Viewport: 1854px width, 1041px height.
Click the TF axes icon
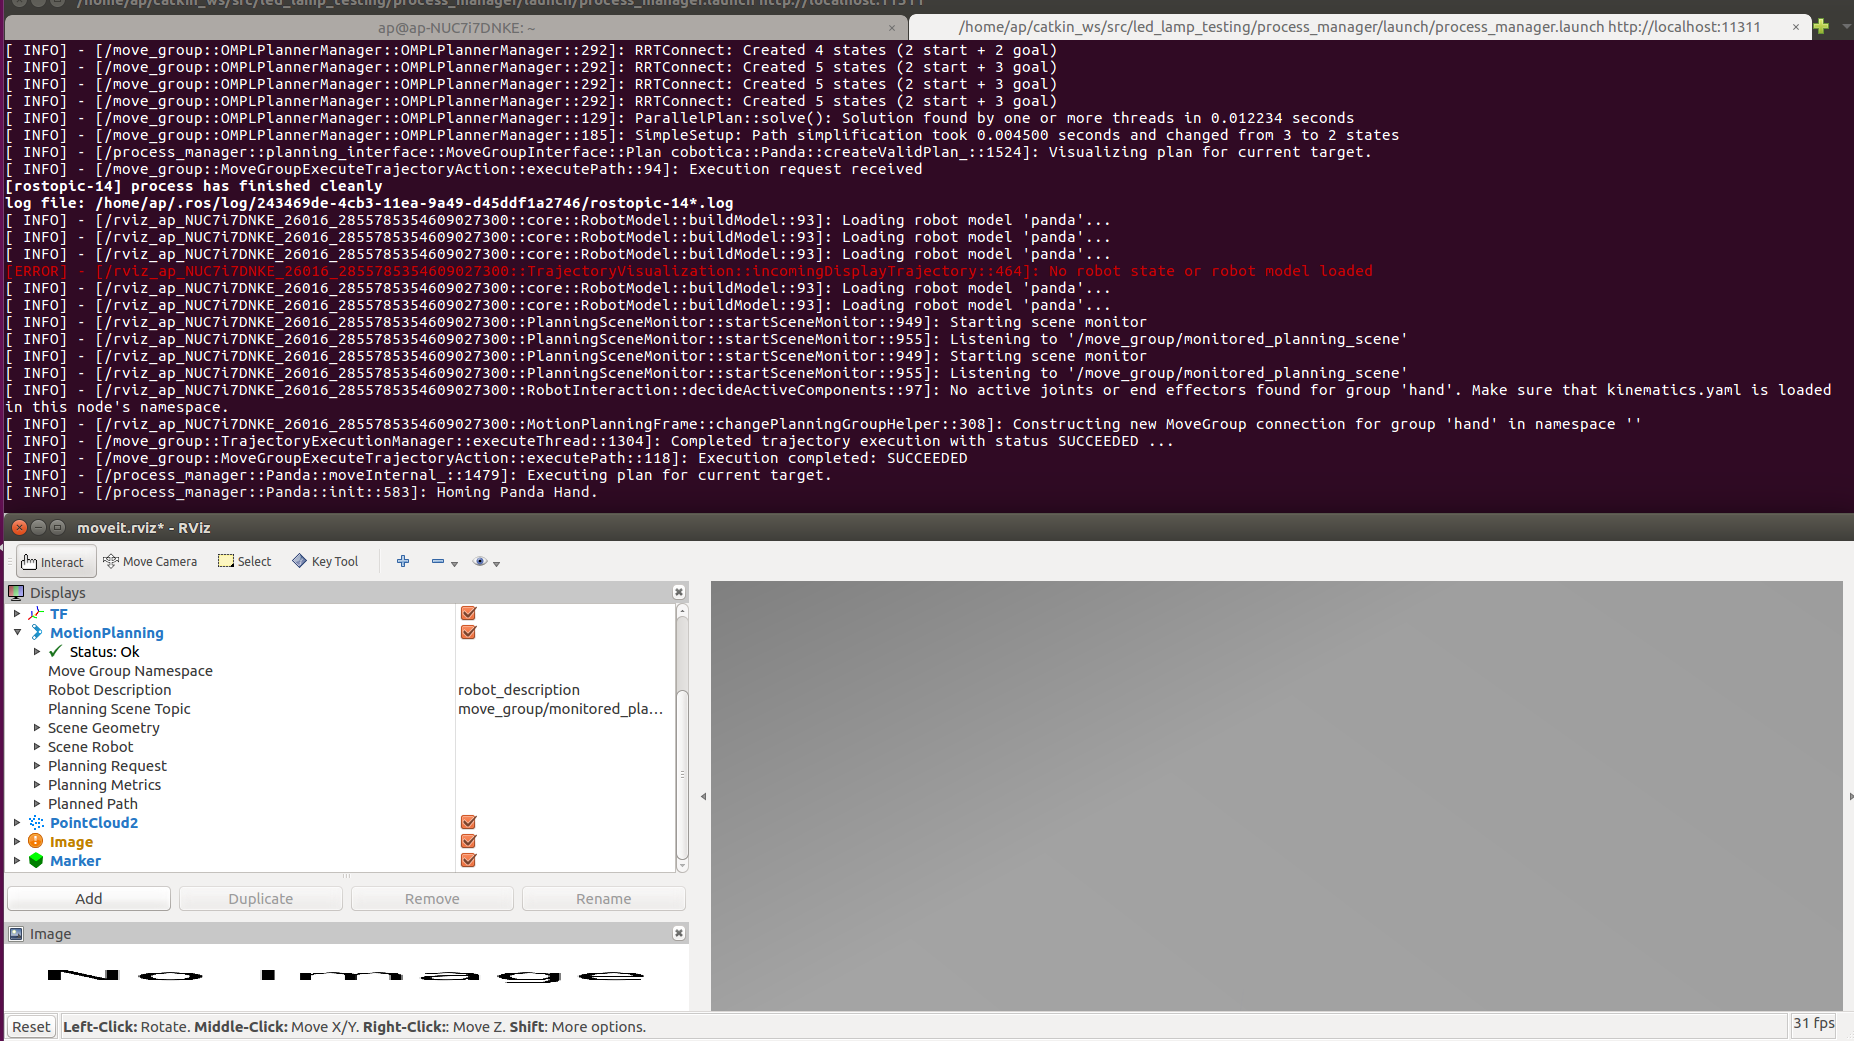point(36,614)
